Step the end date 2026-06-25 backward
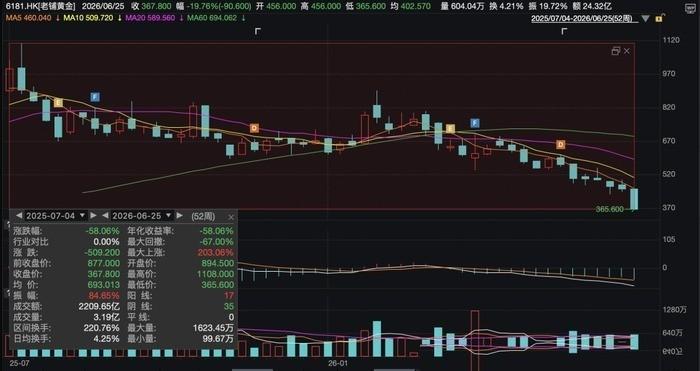700x371 pixels. coord(105,216)
